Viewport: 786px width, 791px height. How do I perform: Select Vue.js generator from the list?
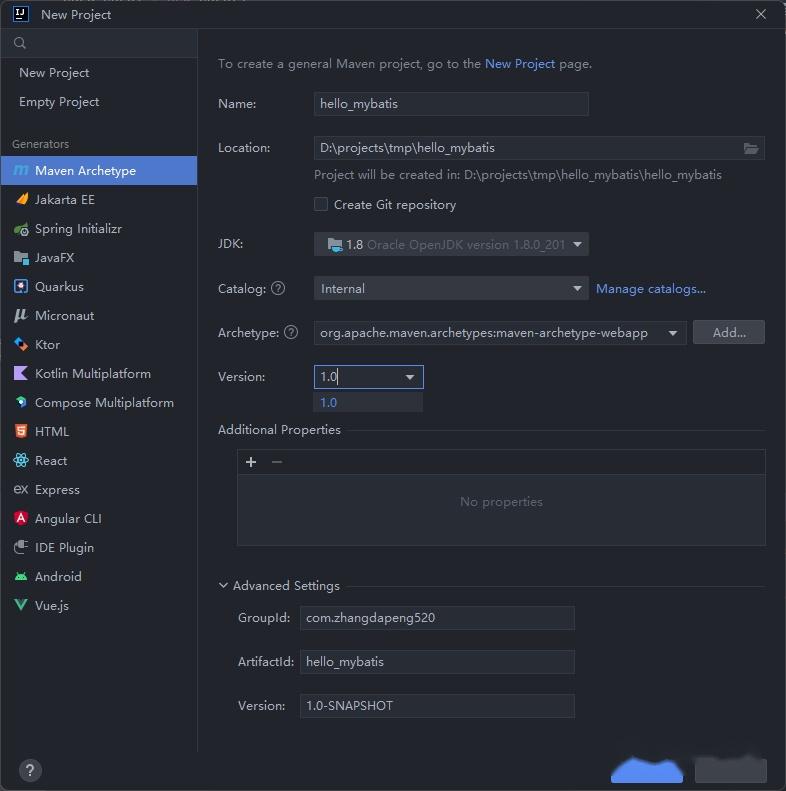click(x=52, y=606)
